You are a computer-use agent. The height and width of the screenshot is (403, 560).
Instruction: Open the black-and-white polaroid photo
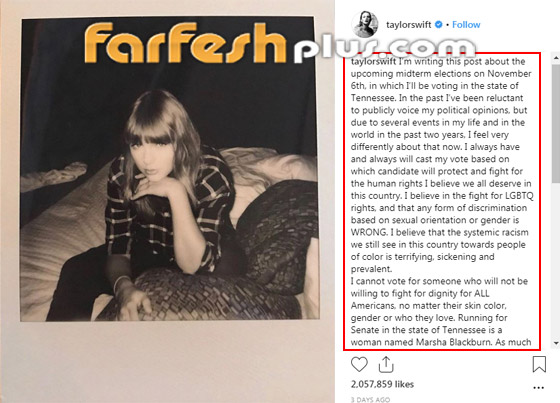point(169,169)
